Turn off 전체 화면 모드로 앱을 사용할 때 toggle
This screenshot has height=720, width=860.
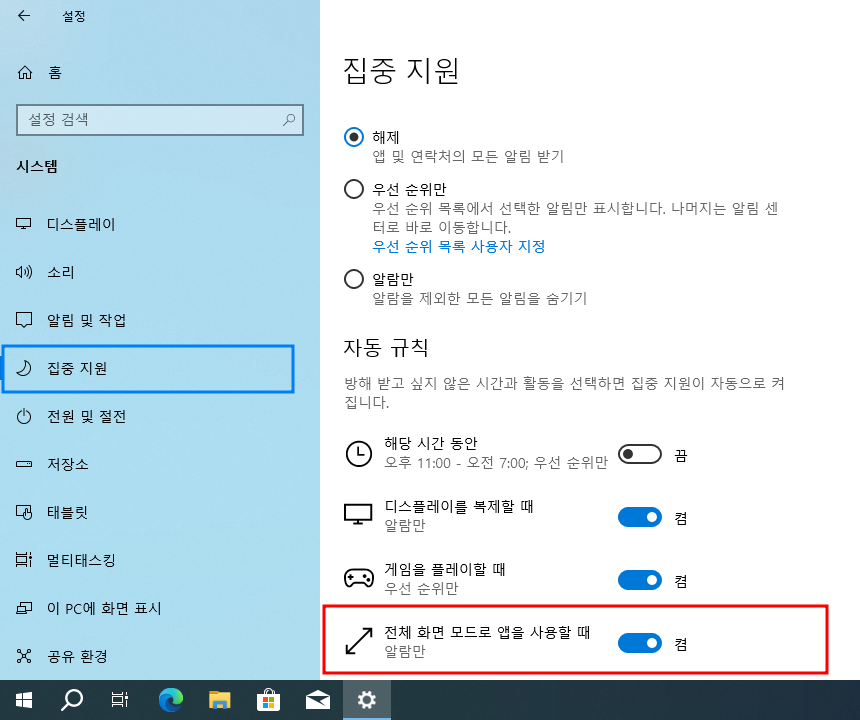tap(640, 643)
